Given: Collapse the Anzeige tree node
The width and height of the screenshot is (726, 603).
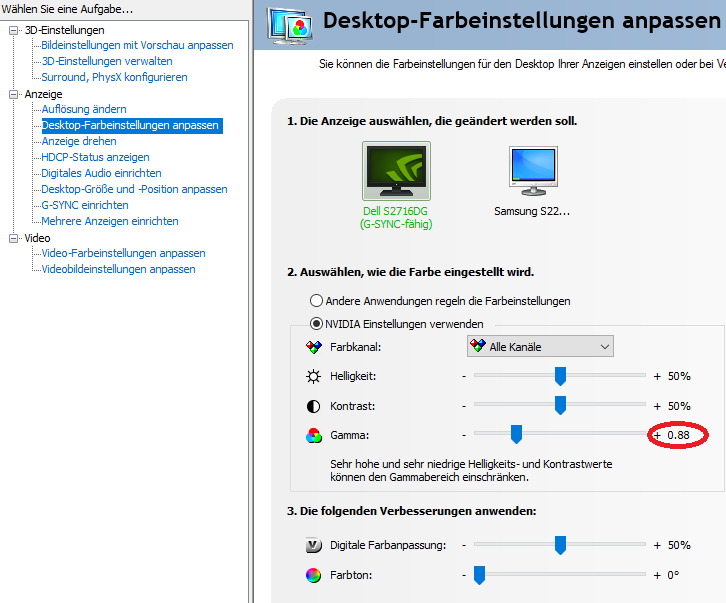Looking at the screenshot, I should 13,94.
